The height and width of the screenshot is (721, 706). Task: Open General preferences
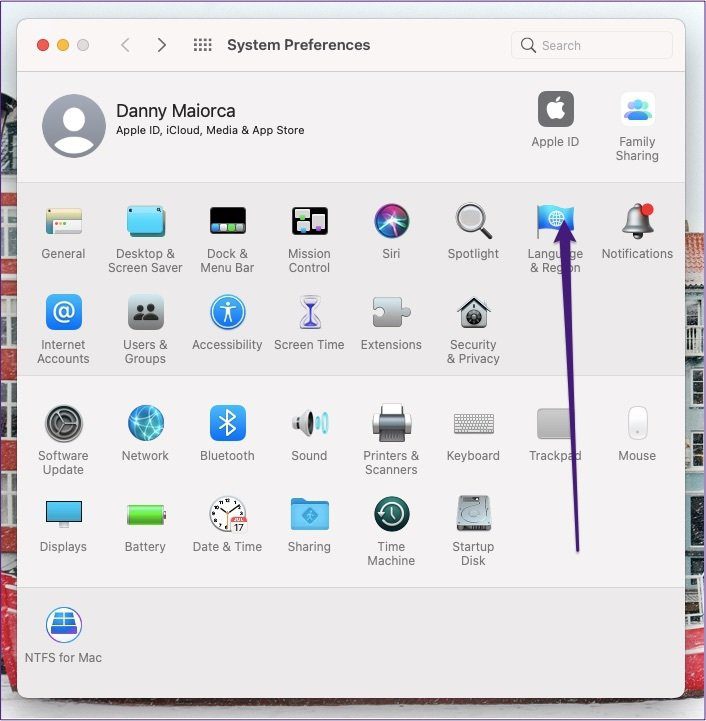[63, 221]
